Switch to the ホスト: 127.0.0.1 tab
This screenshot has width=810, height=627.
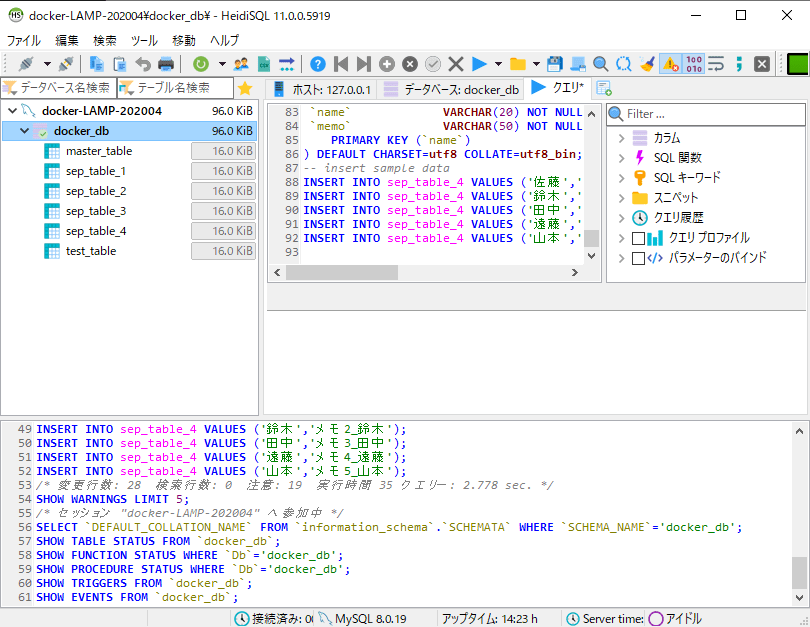(322, 89)
